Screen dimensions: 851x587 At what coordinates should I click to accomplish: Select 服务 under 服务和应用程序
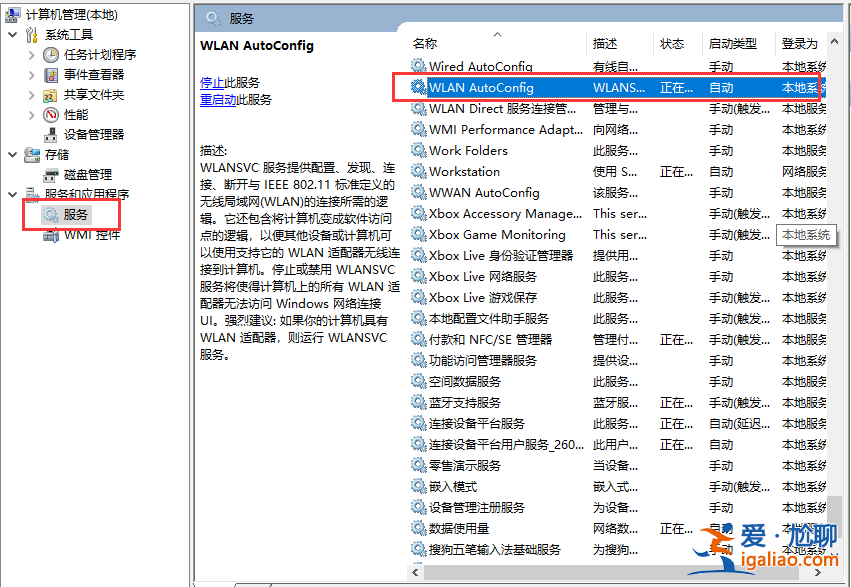[x=77, y=214]
